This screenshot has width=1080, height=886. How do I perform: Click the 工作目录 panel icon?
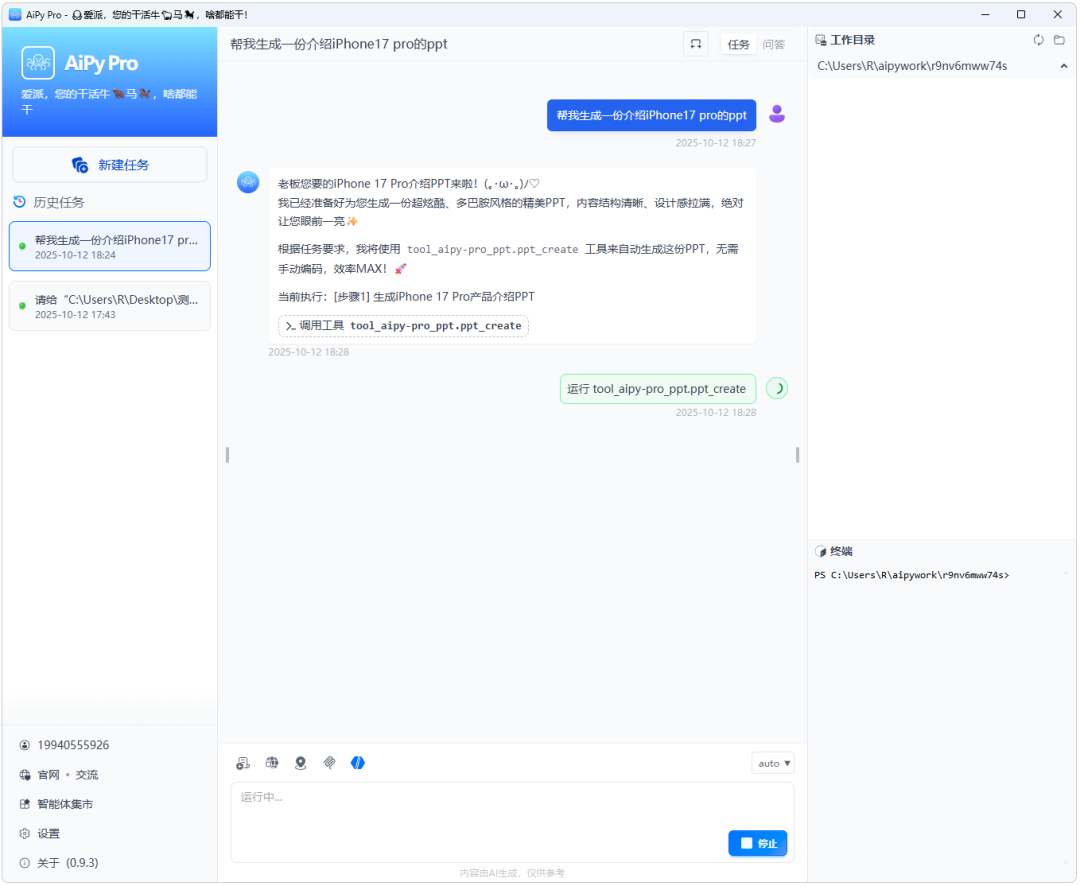coord(820,40)
